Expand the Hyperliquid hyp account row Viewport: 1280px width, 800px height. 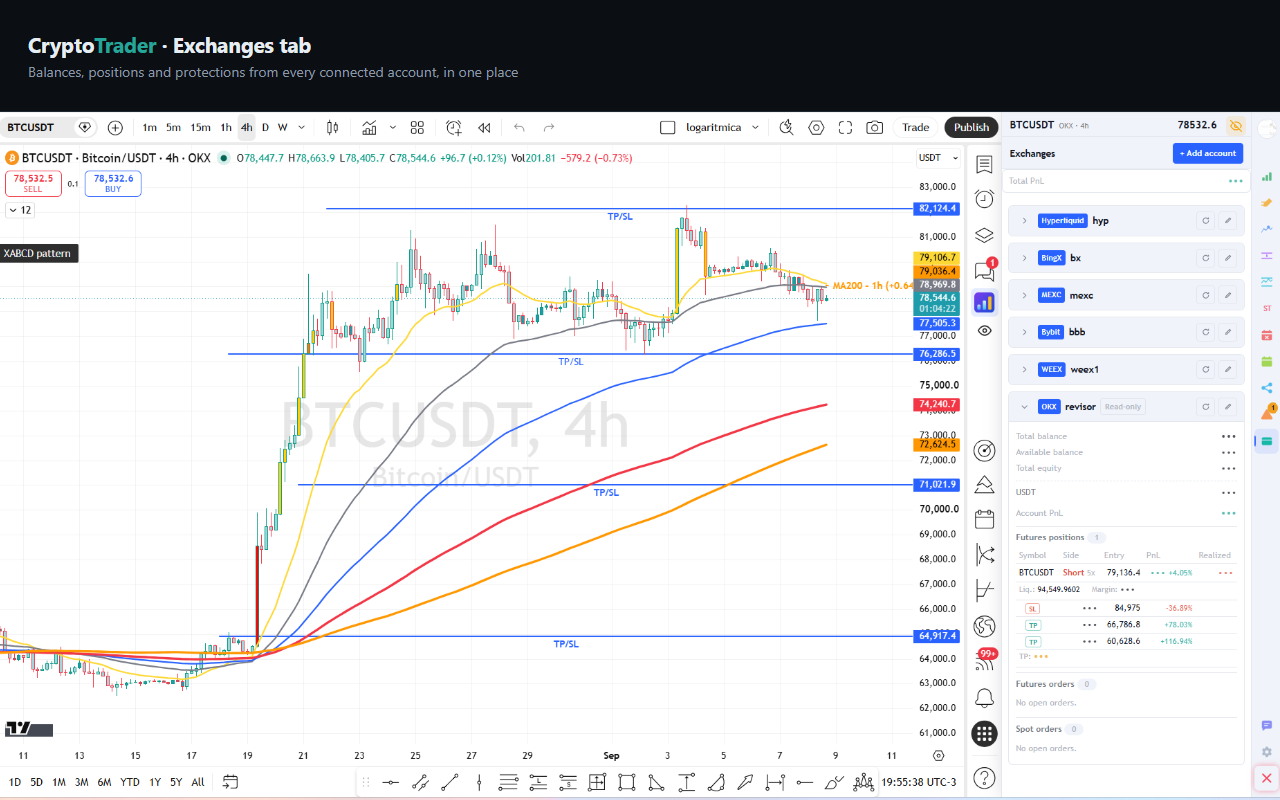click(1024, 221)
